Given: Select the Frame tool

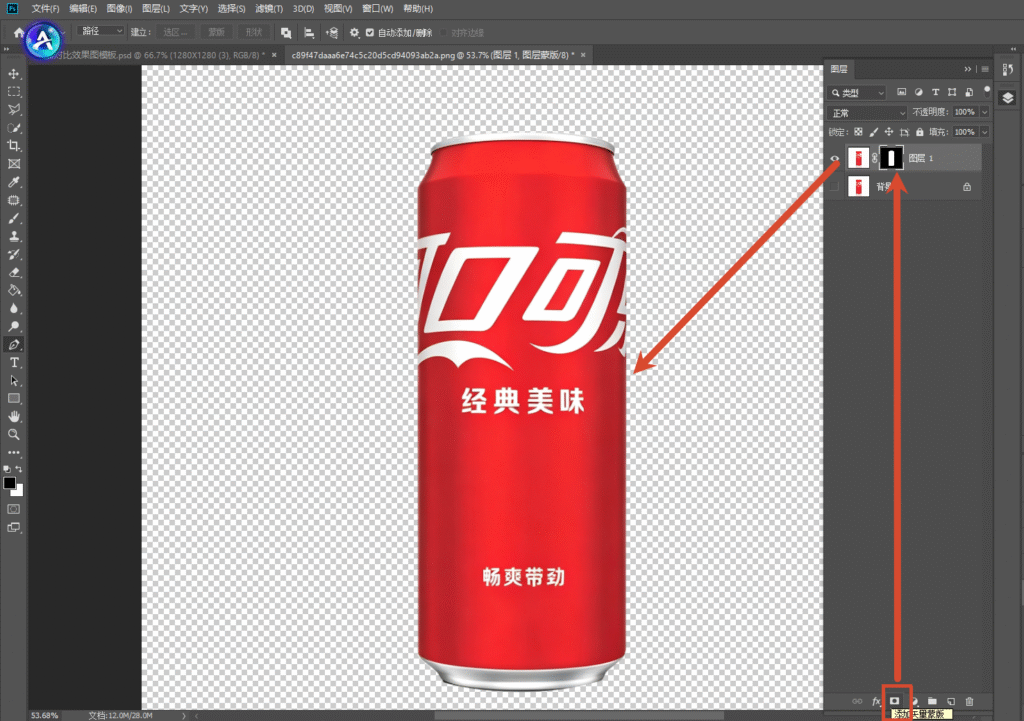Looking at the screenshot, I should [x=14, y=164].
